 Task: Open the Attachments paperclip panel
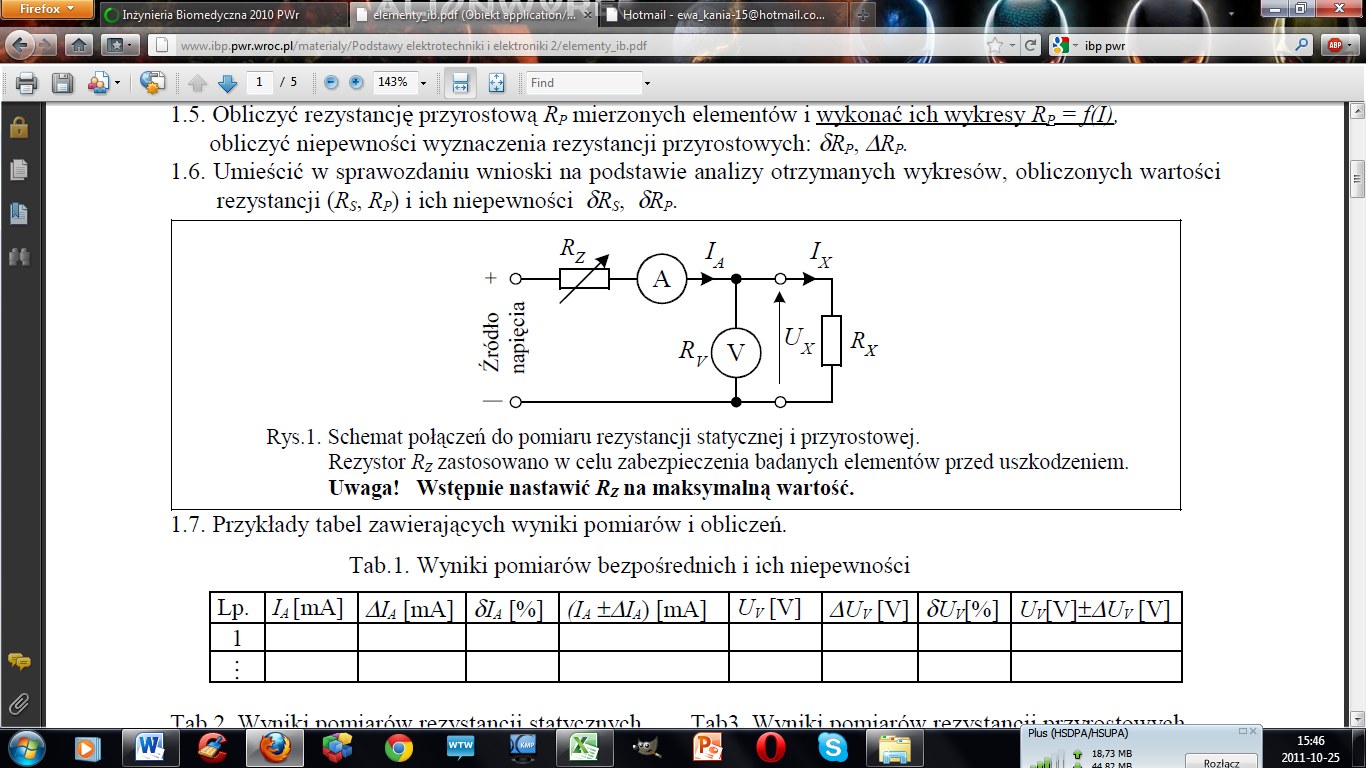(19, 703)
